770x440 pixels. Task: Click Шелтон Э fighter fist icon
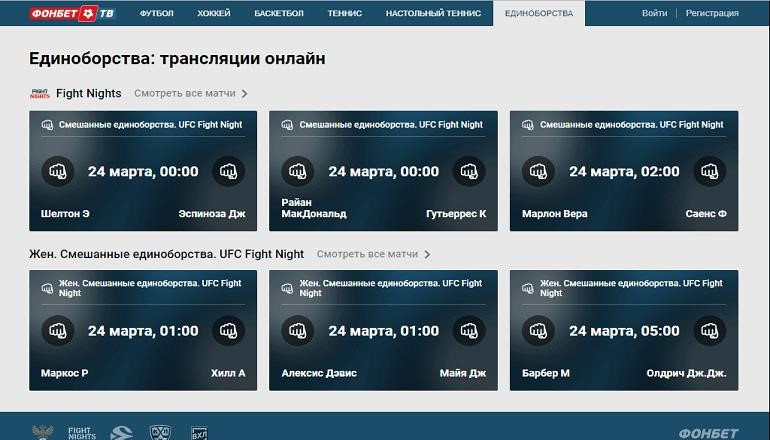pos(58,171)
